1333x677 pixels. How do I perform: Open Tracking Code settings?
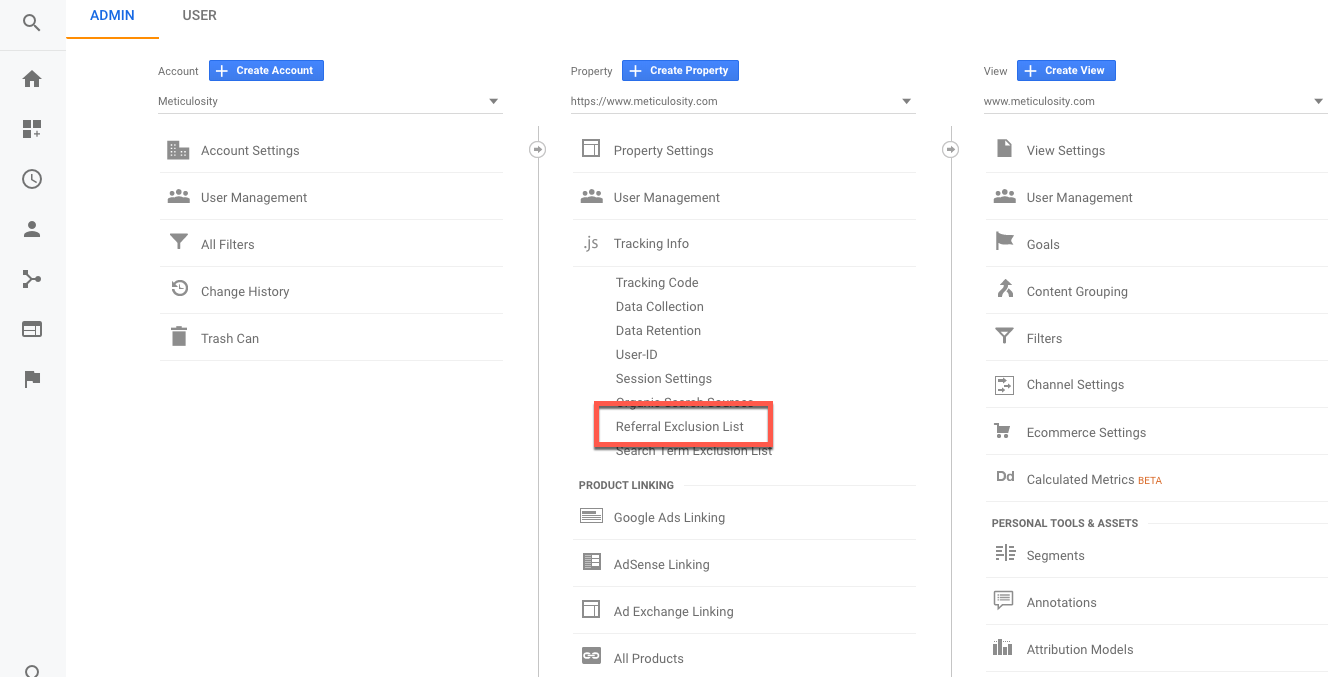pyautogui.click(x=657, y=282)
